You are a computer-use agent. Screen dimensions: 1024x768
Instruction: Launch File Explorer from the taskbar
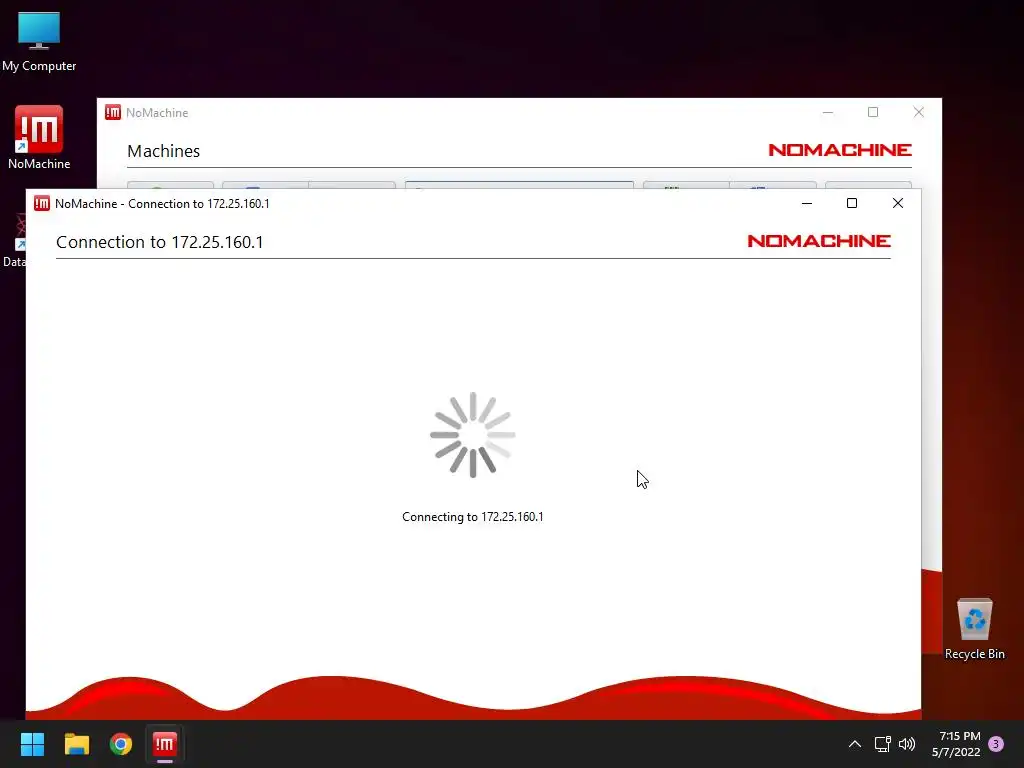tap(76, 744)
